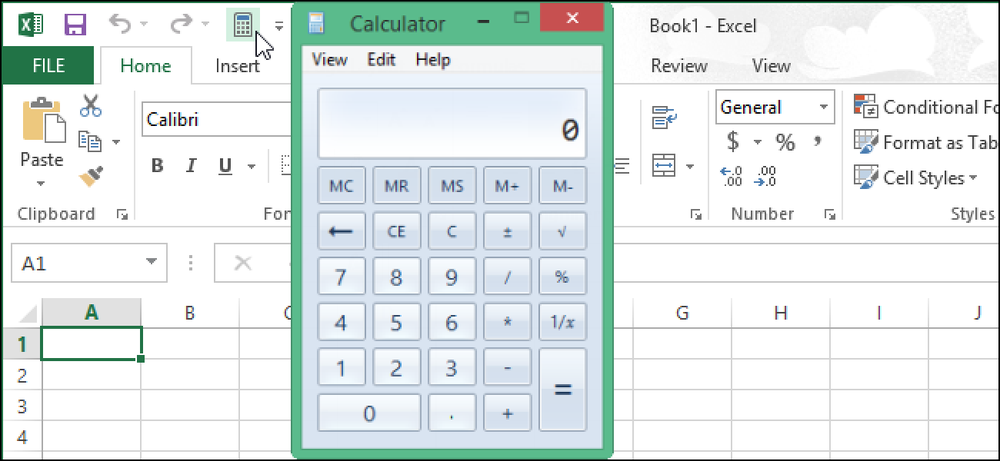1000x461 pixels.
Task: Open Conditional Formatting menu
Action: pyautogui.click(x=925, y=107)
